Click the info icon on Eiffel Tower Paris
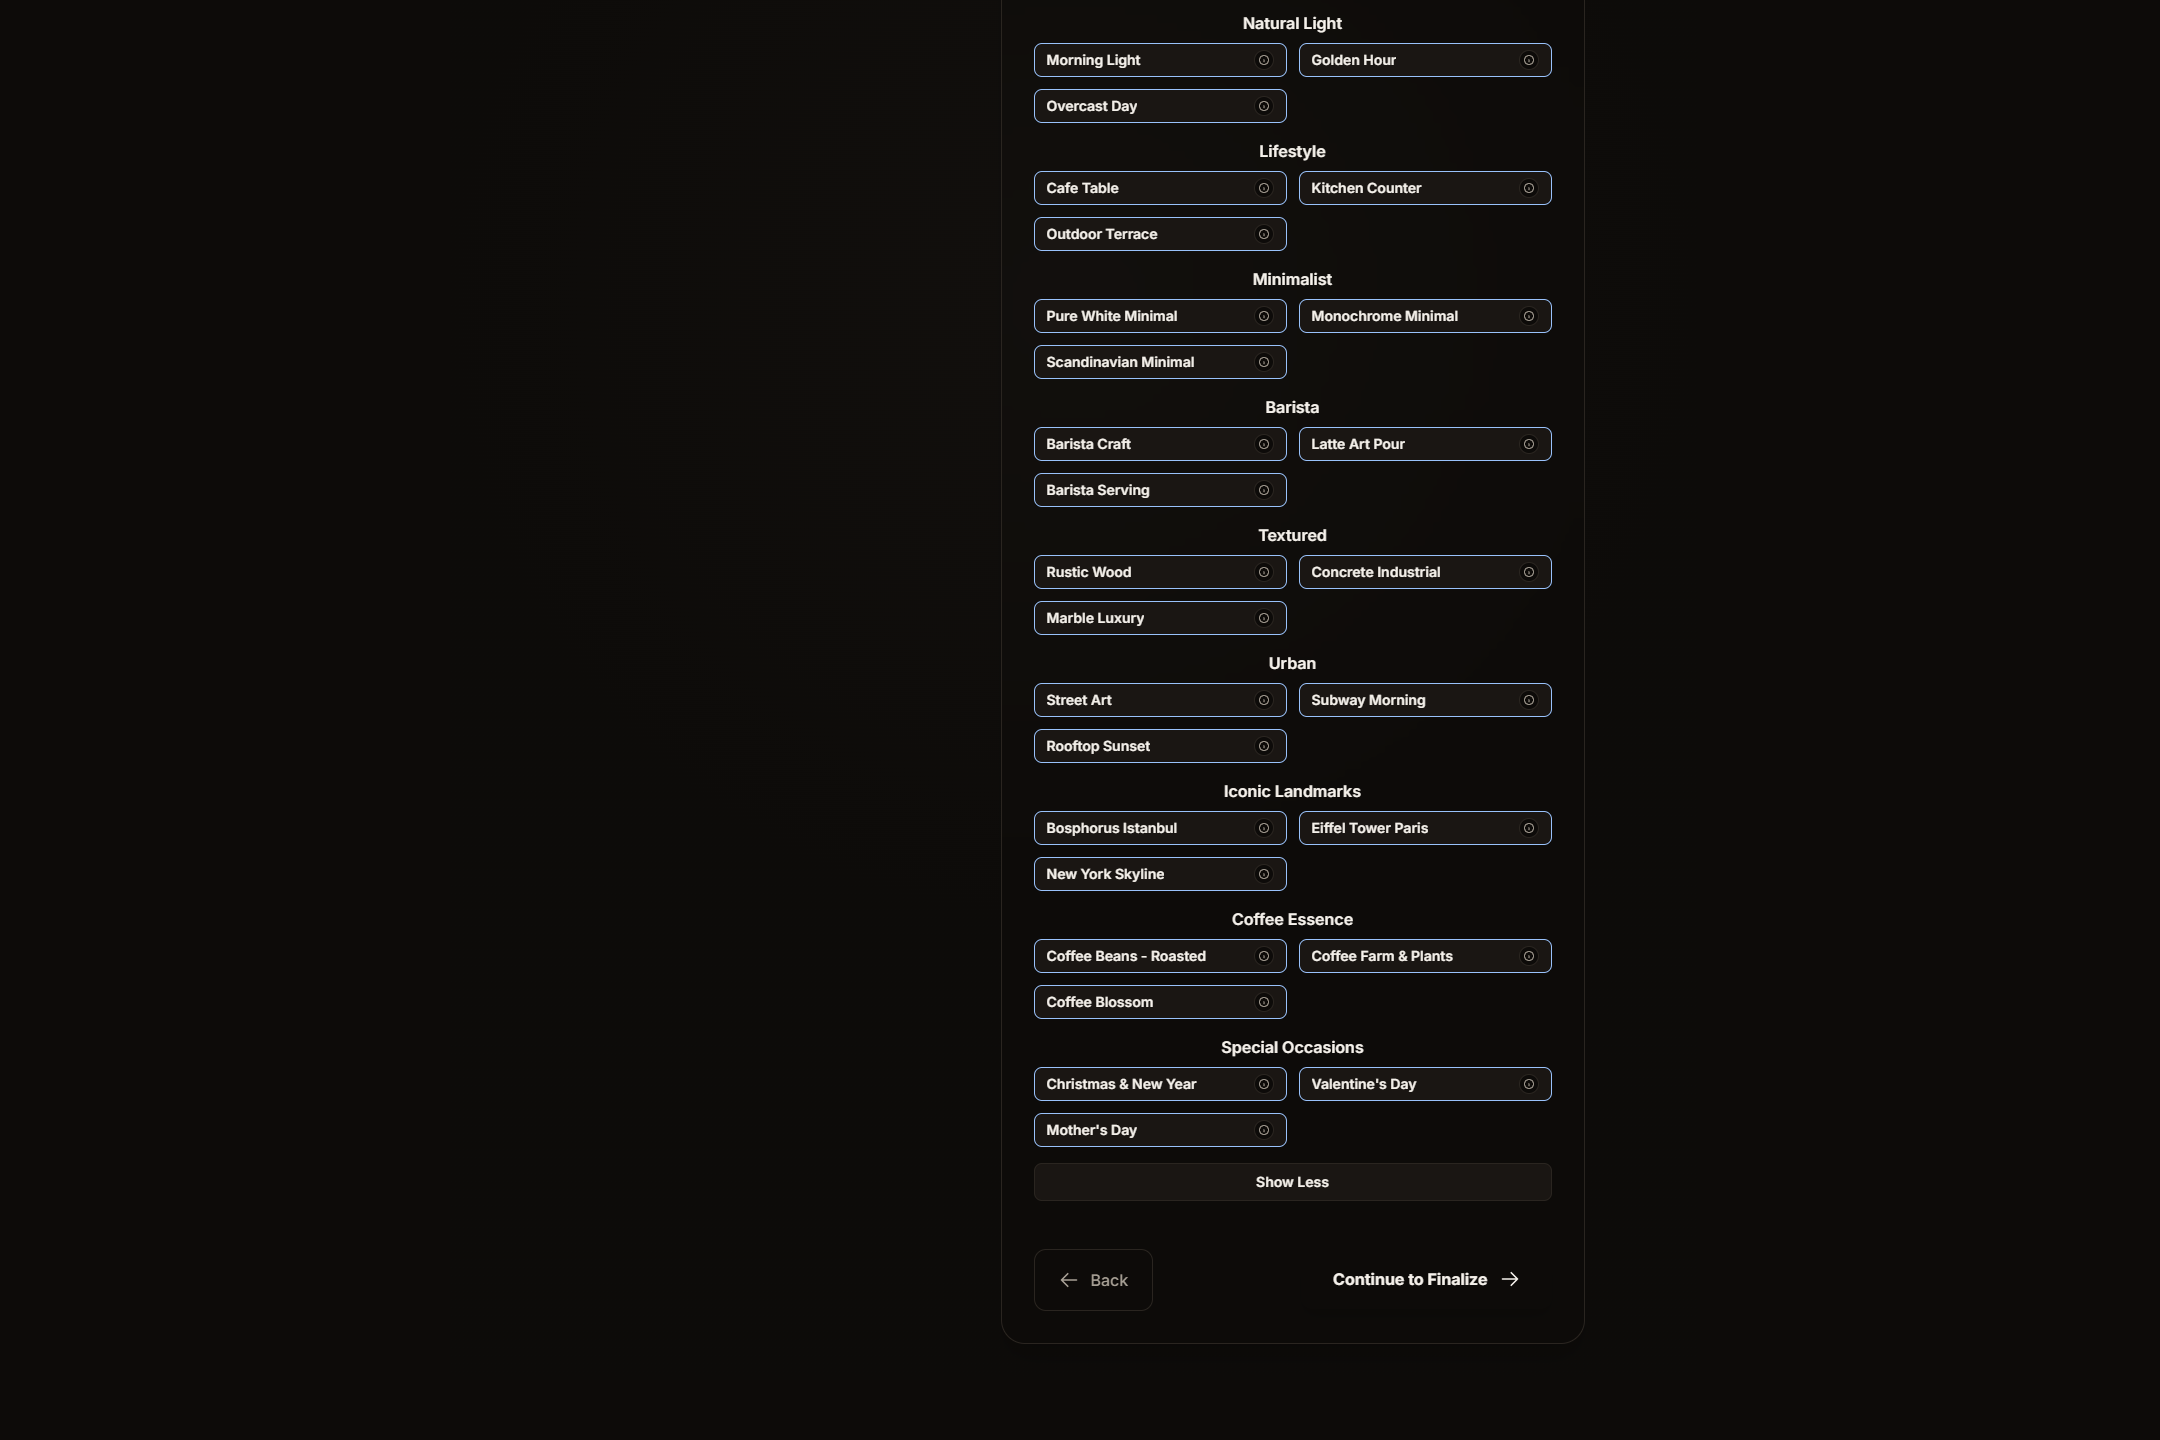Image resolution: width=2160 pixels, height=1440 pixels. tap(1529, 828)
